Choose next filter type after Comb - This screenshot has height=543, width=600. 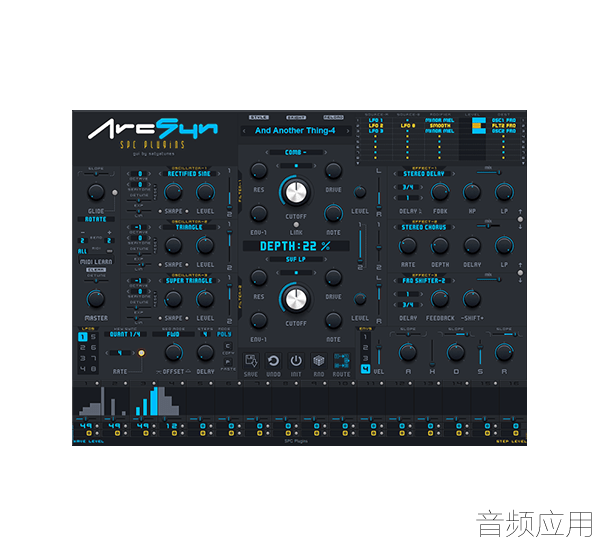click(x=325, y=152)
